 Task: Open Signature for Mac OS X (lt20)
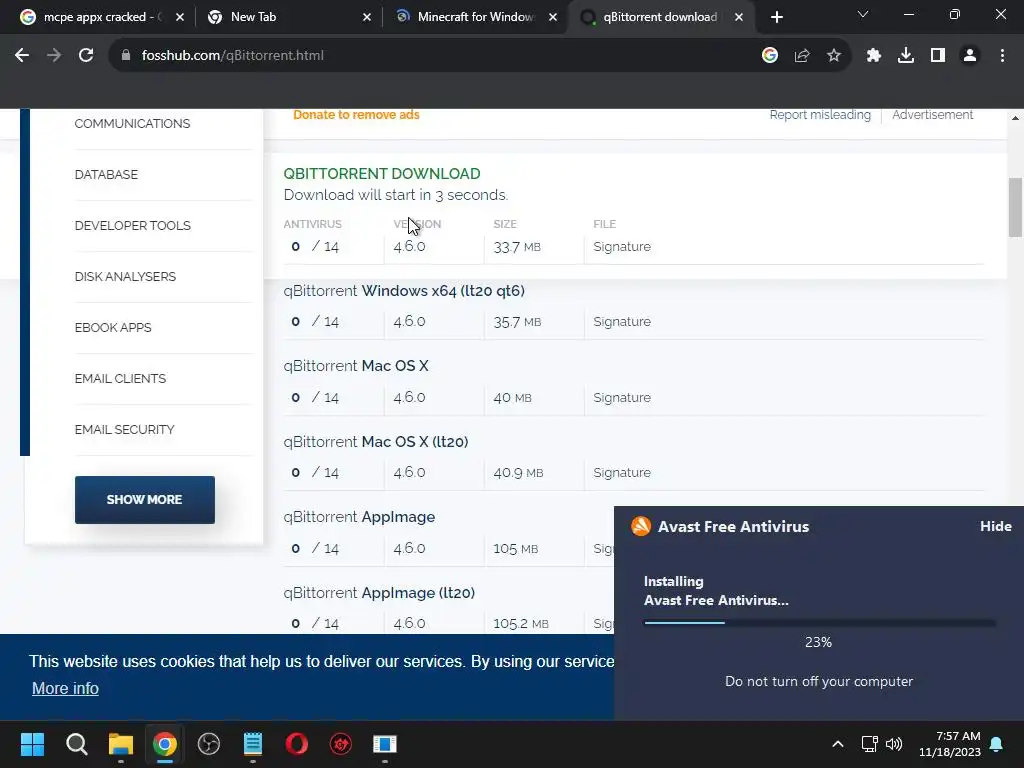point(622,473)
